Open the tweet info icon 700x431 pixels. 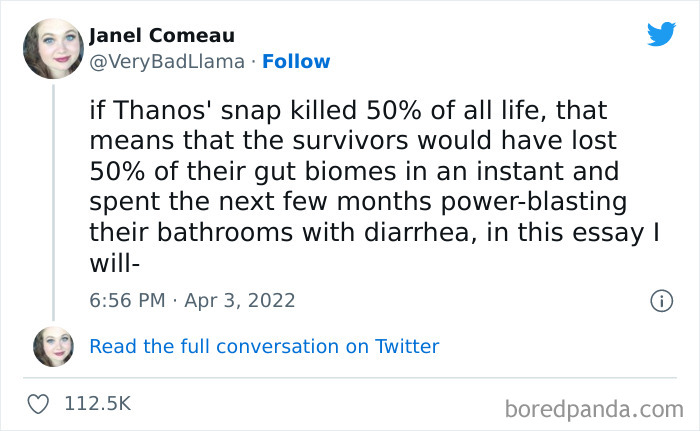pyautogui.click(x=660, y=300)
